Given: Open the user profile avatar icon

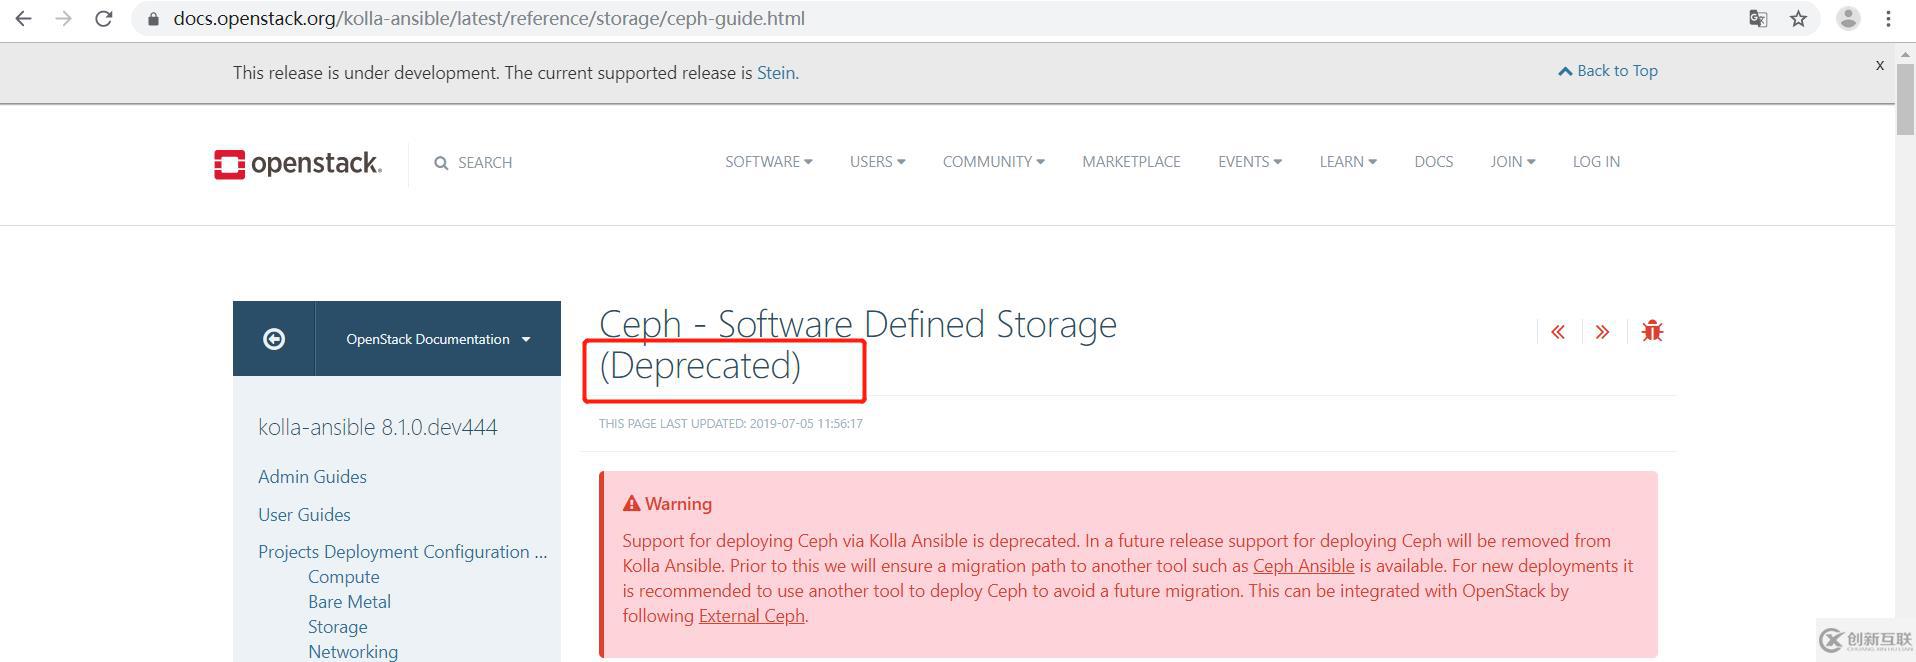Looking at the screenshot, I should click(x=1848, y=19).
